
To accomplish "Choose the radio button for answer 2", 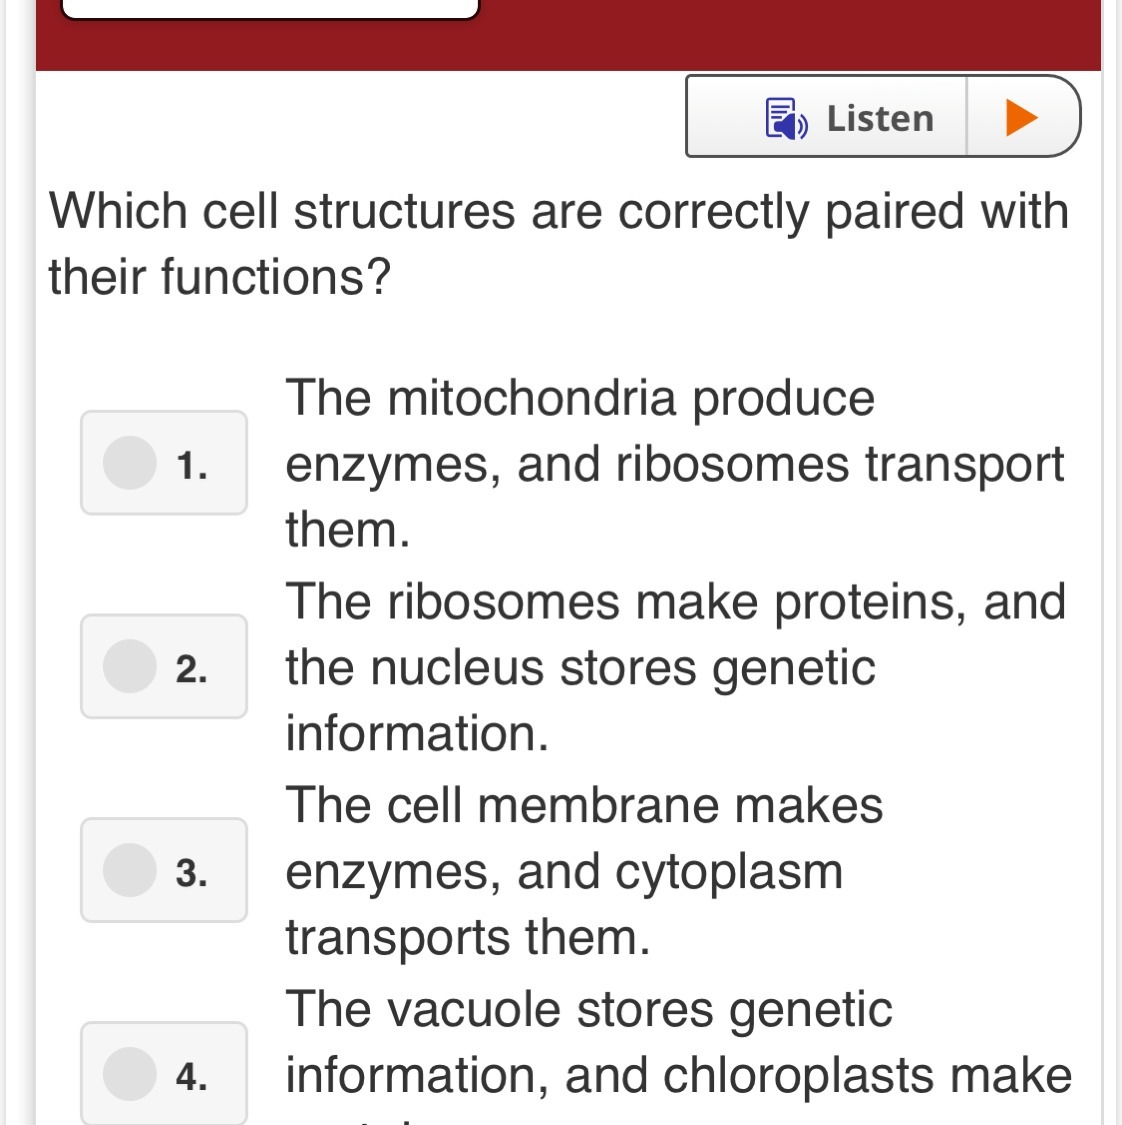I will tap(130, 667).
